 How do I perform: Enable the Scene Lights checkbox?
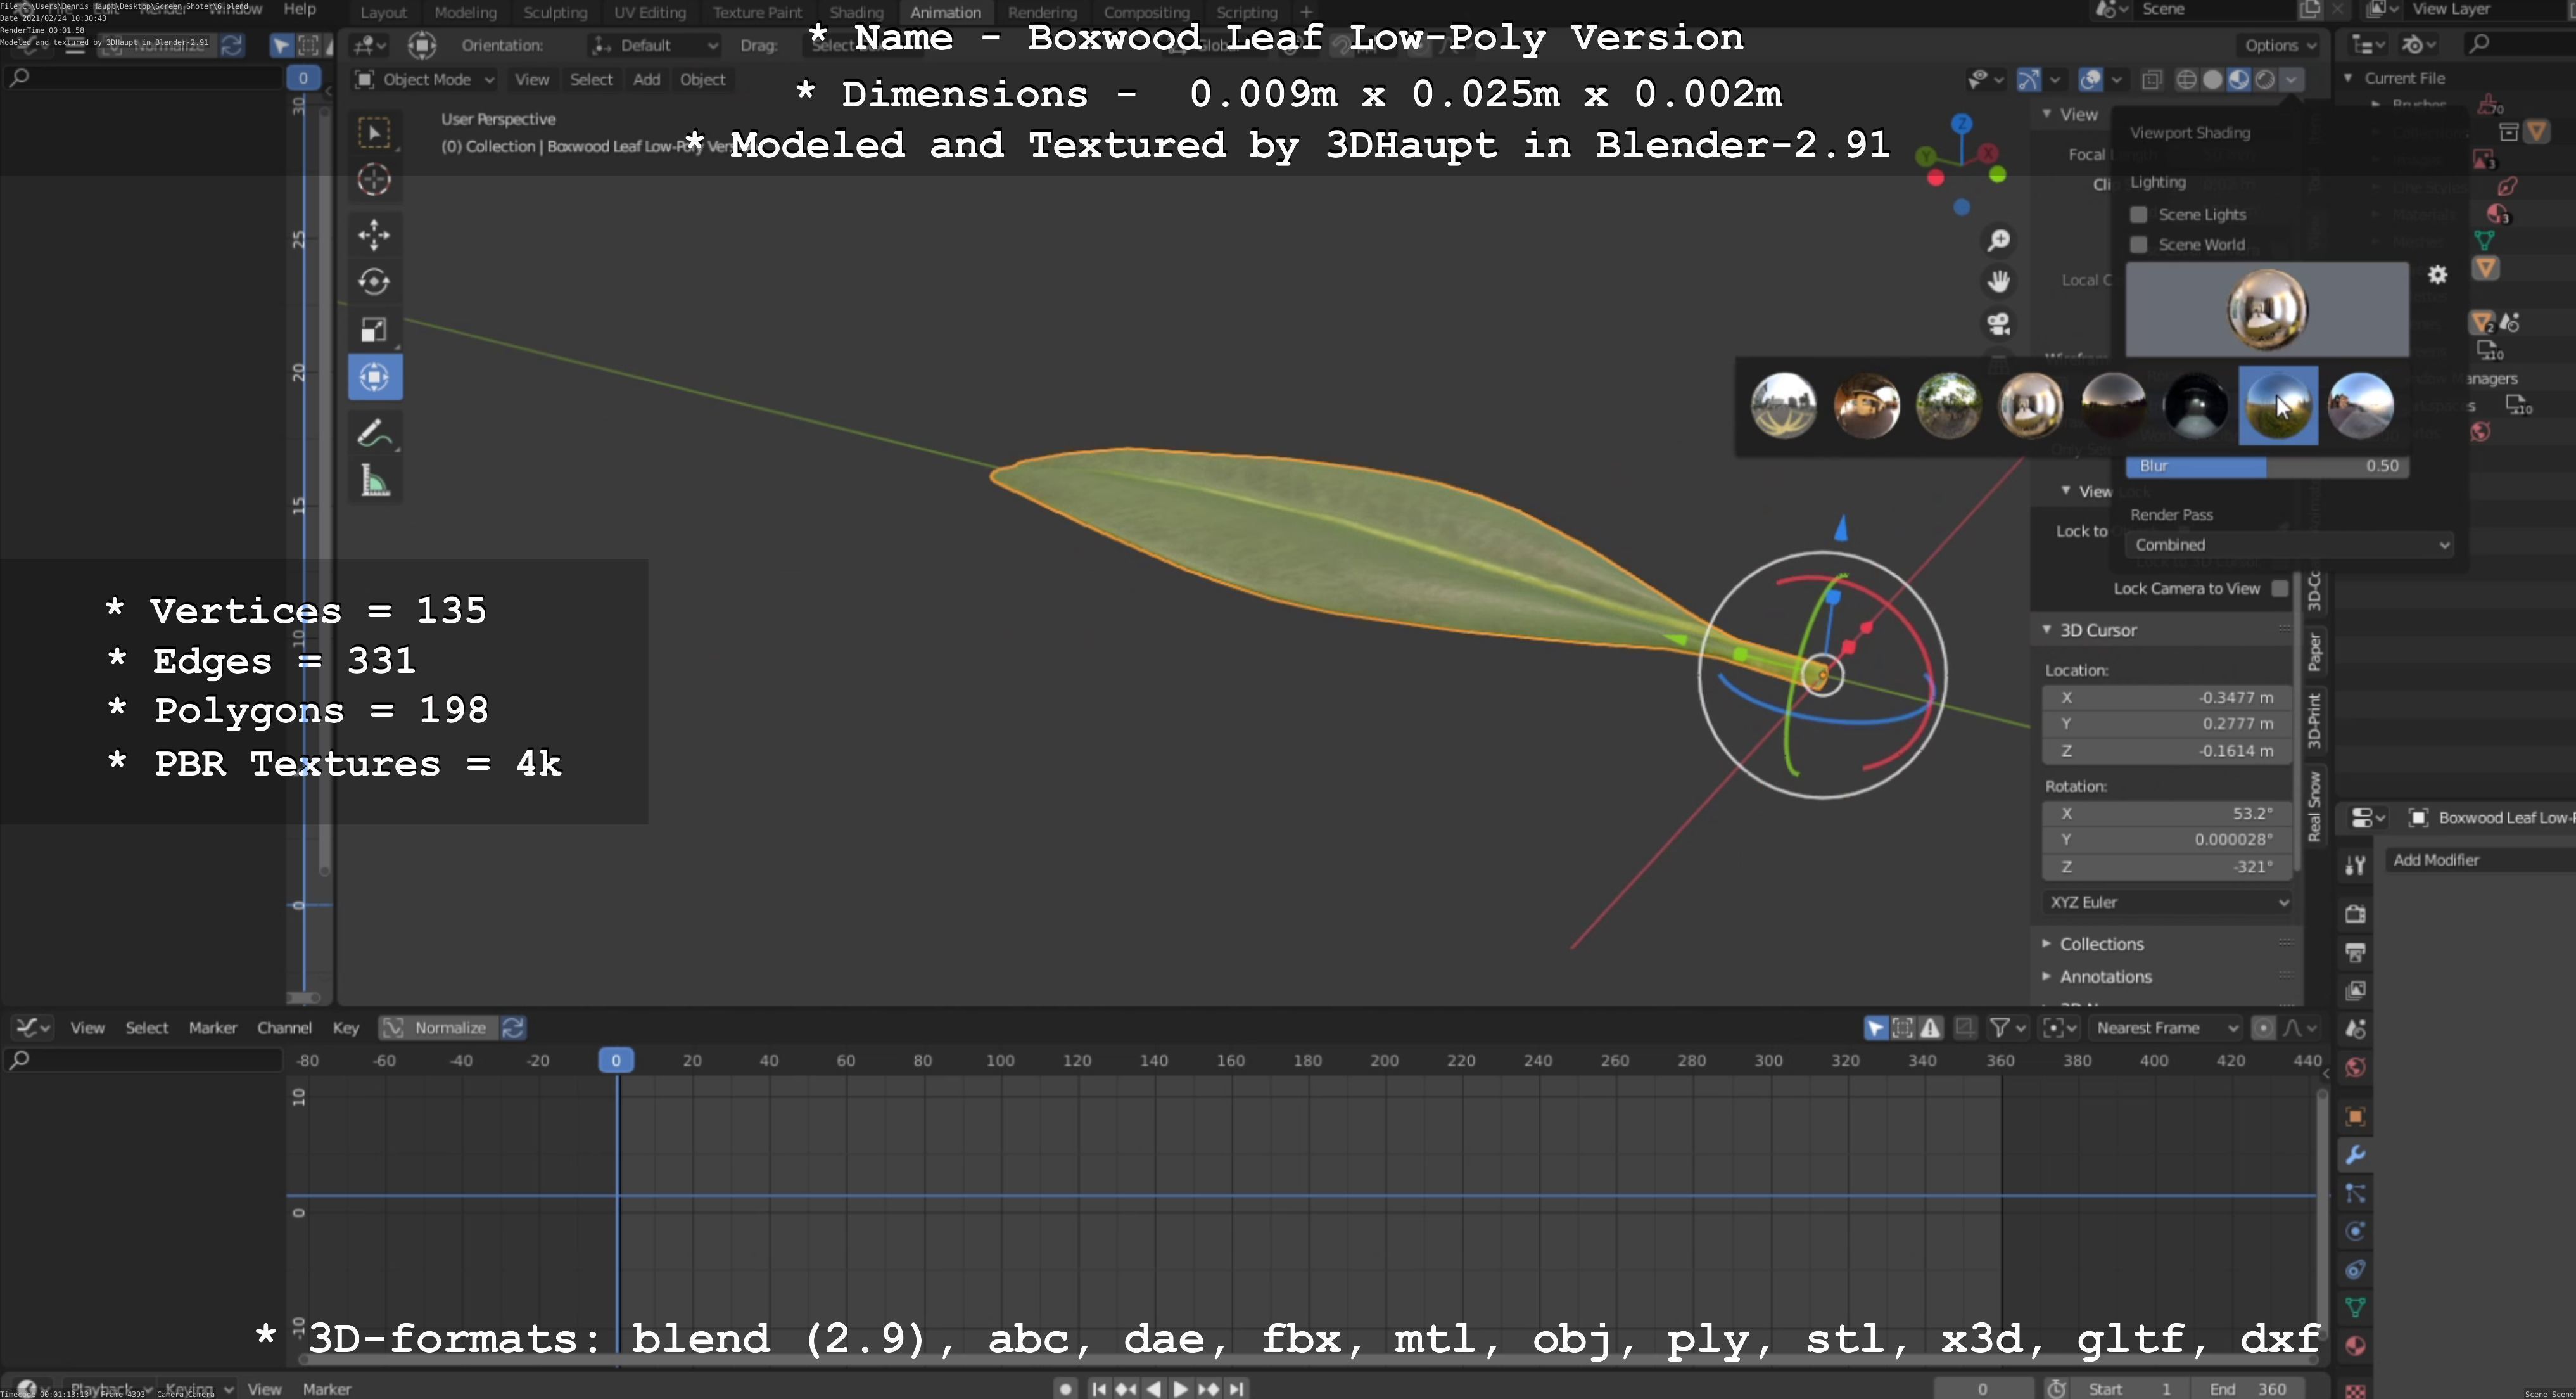coord(2139,215)
